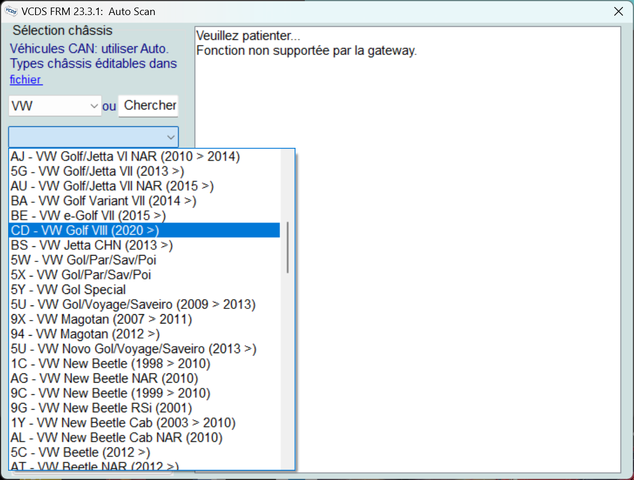
Task: Click the VCDS app icon in title bar
Action: coord(11,11)
